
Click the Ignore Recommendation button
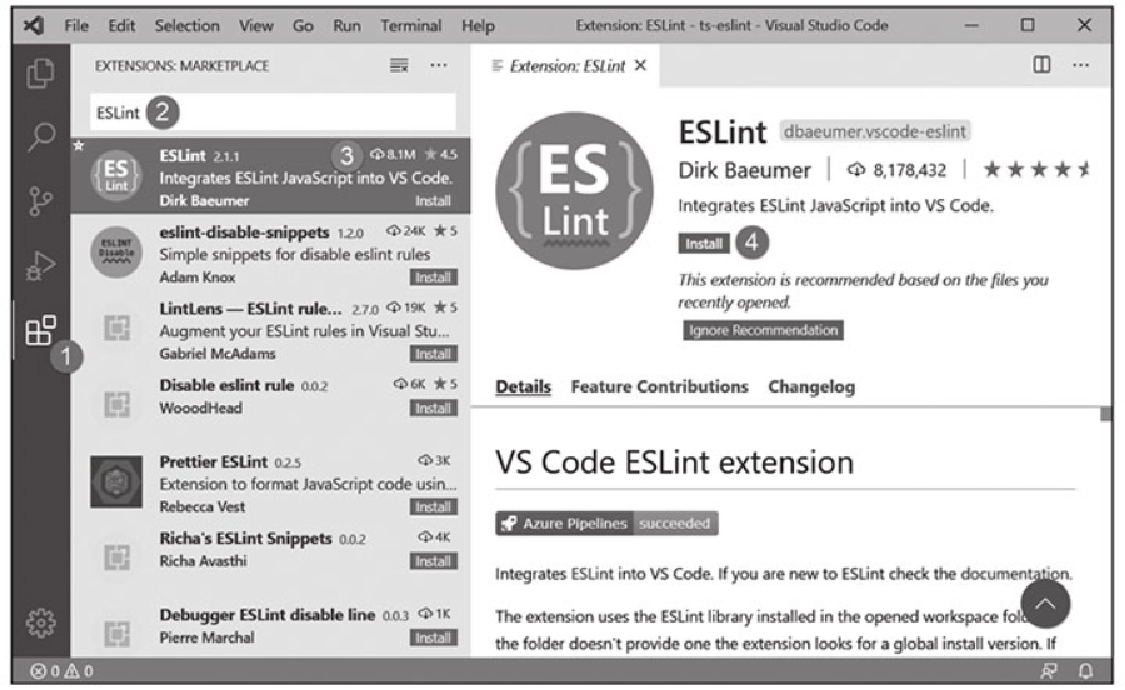point(763,330)
